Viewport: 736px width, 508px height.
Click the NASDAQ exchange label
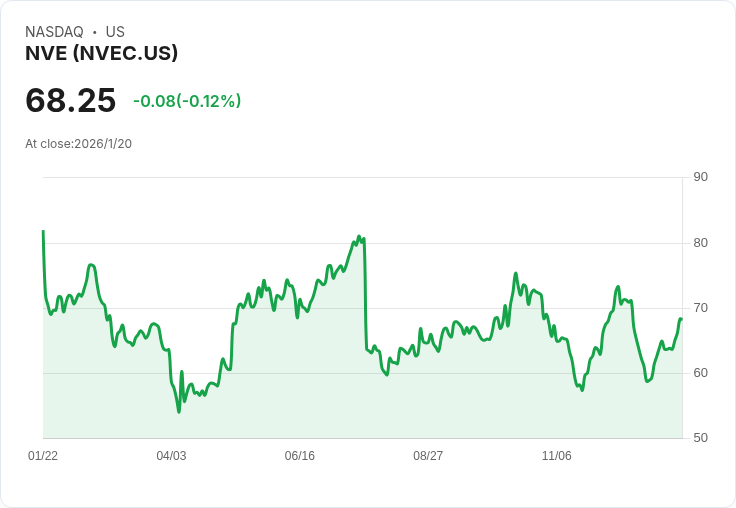tap(54, 32)
